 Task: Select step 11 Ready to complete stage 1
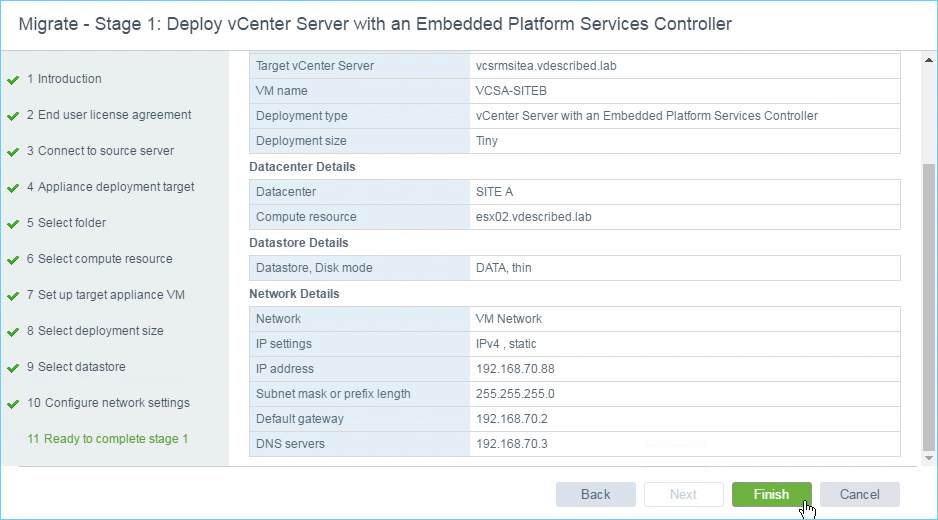coord(108,439)
